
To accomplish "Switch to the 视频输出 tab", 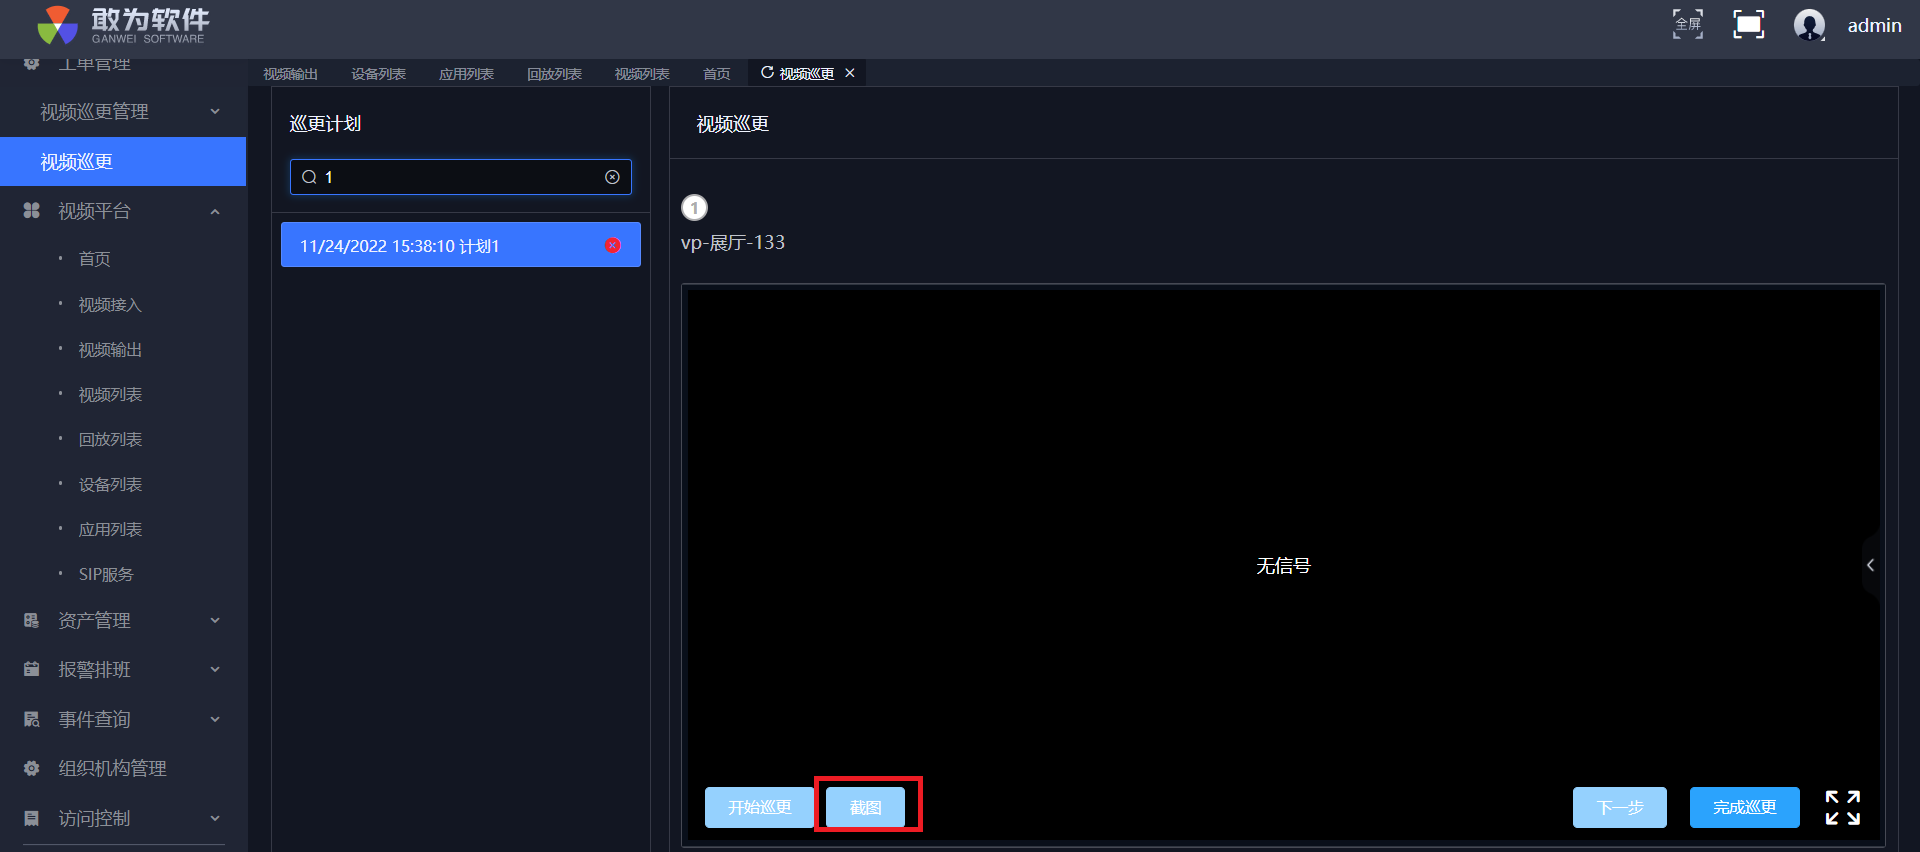I will 290,74.
